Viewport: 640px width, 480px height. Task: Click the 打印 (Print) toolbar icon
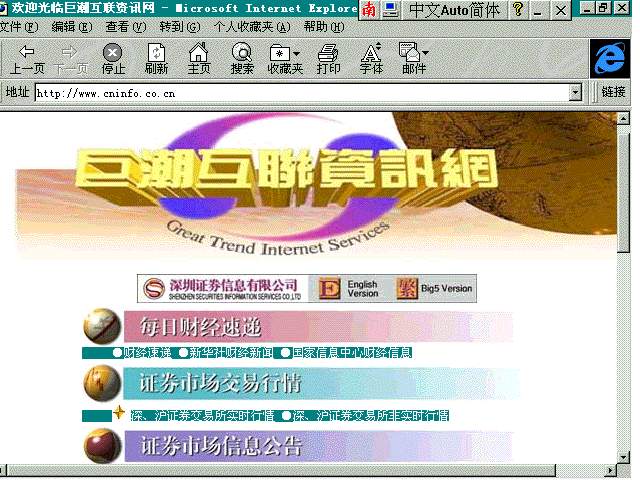(x=328, y=59)
